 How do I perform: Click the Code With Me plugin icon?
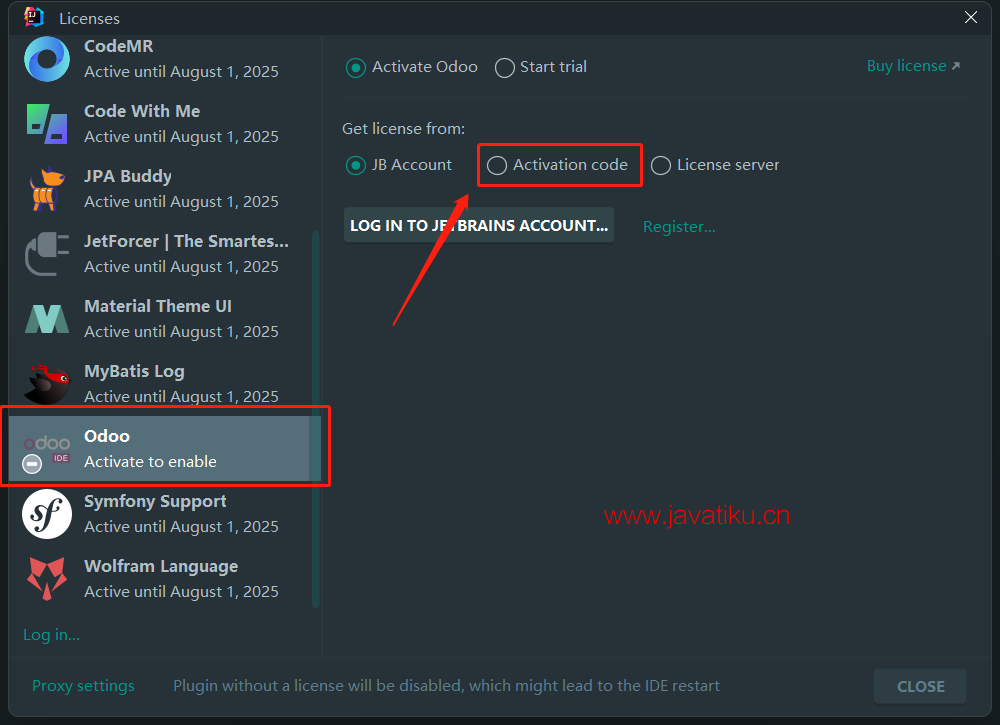coord(47,124)
